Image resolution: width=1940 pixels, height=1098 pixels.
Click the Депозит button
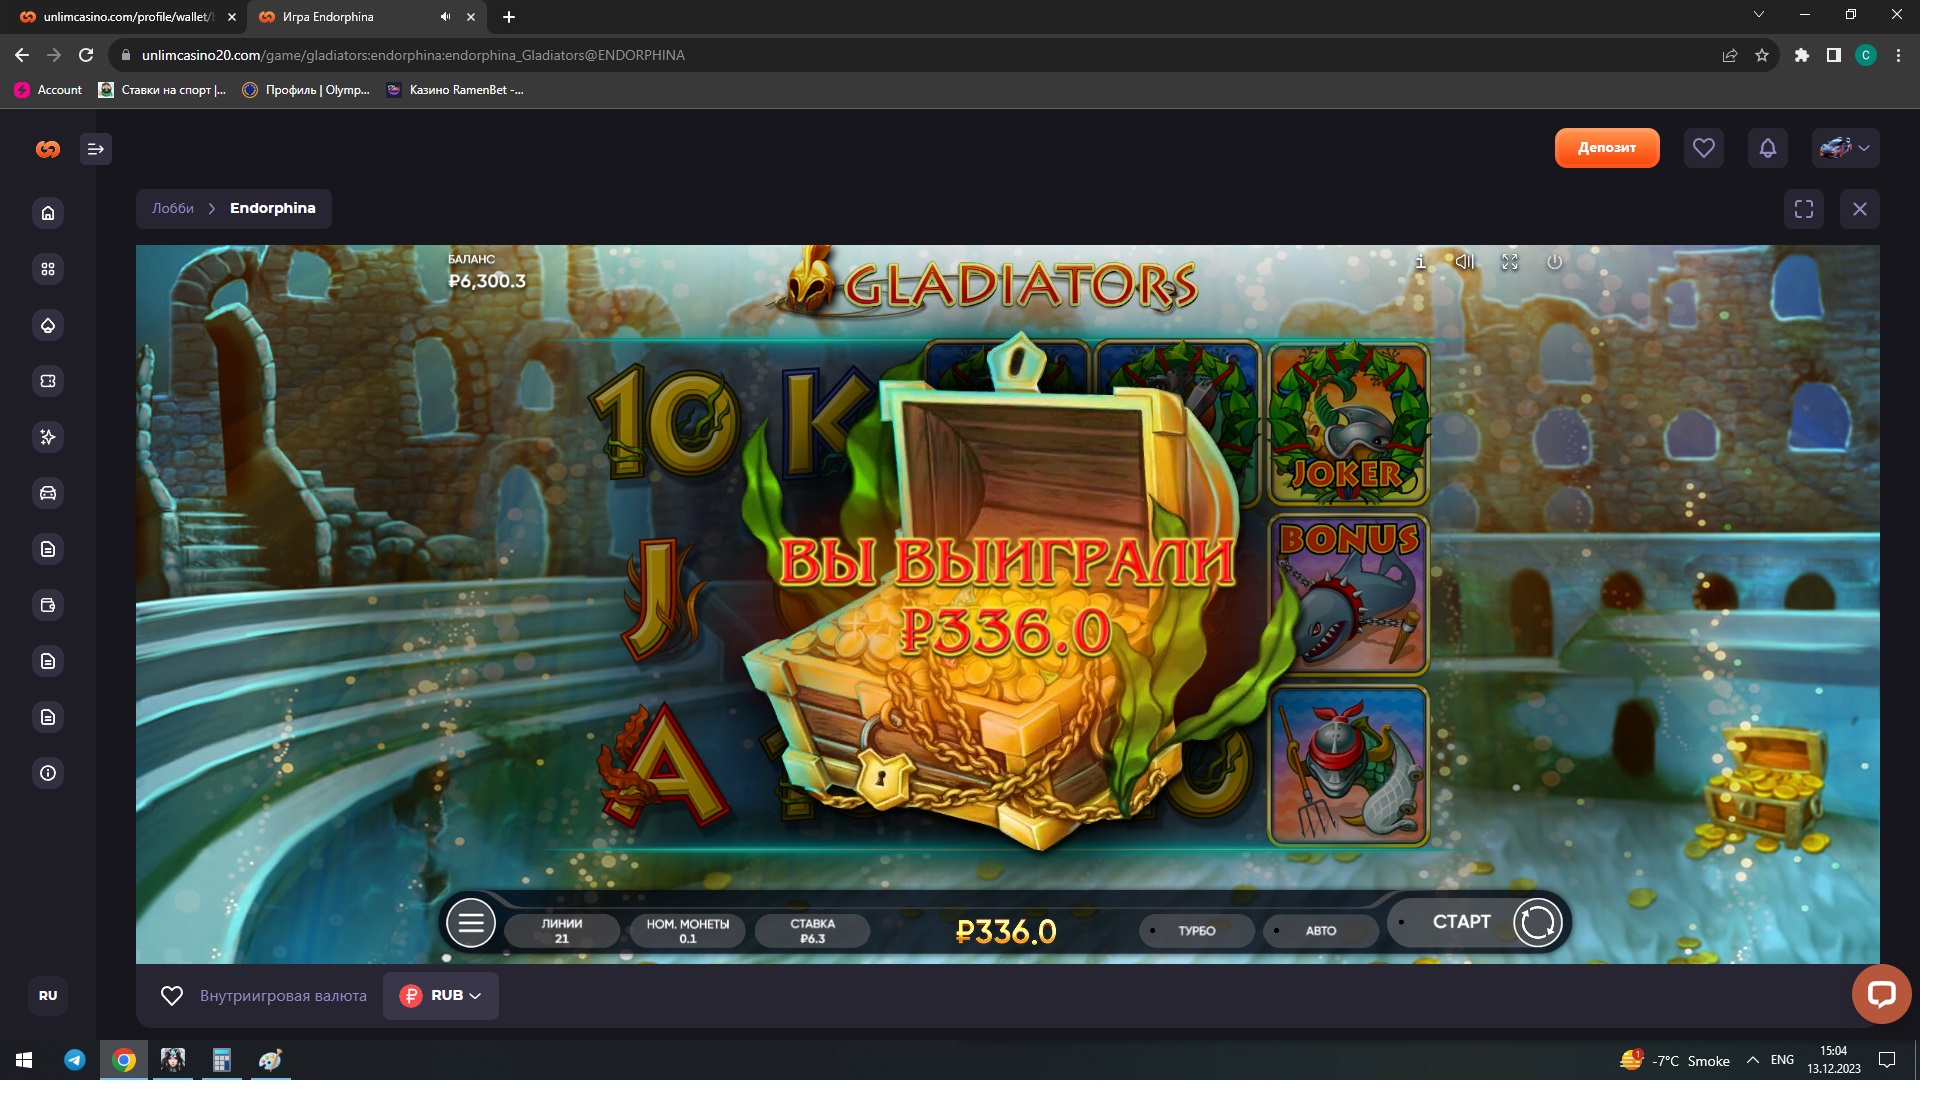[x=1606, y=148]
